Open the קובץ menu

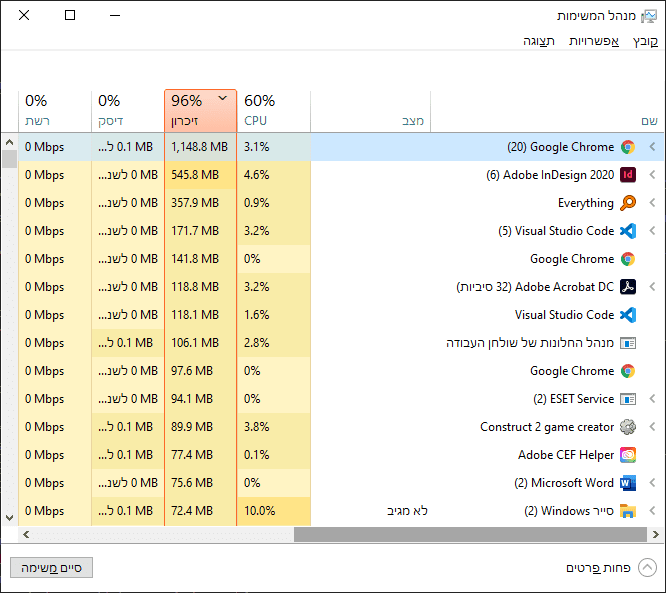click(646, 41)
